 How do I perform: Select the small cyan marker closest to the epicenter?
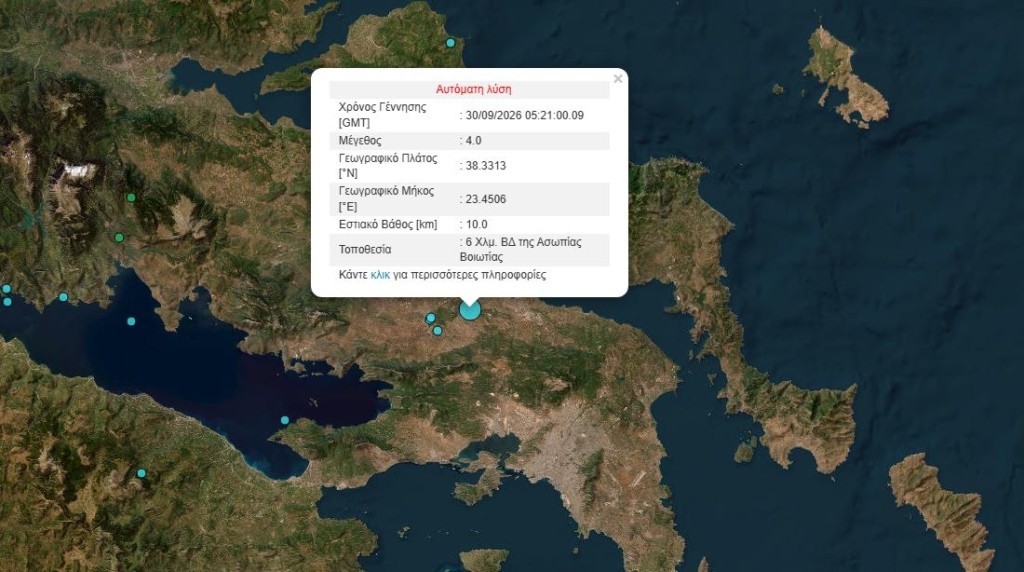[x=430, y=318]
